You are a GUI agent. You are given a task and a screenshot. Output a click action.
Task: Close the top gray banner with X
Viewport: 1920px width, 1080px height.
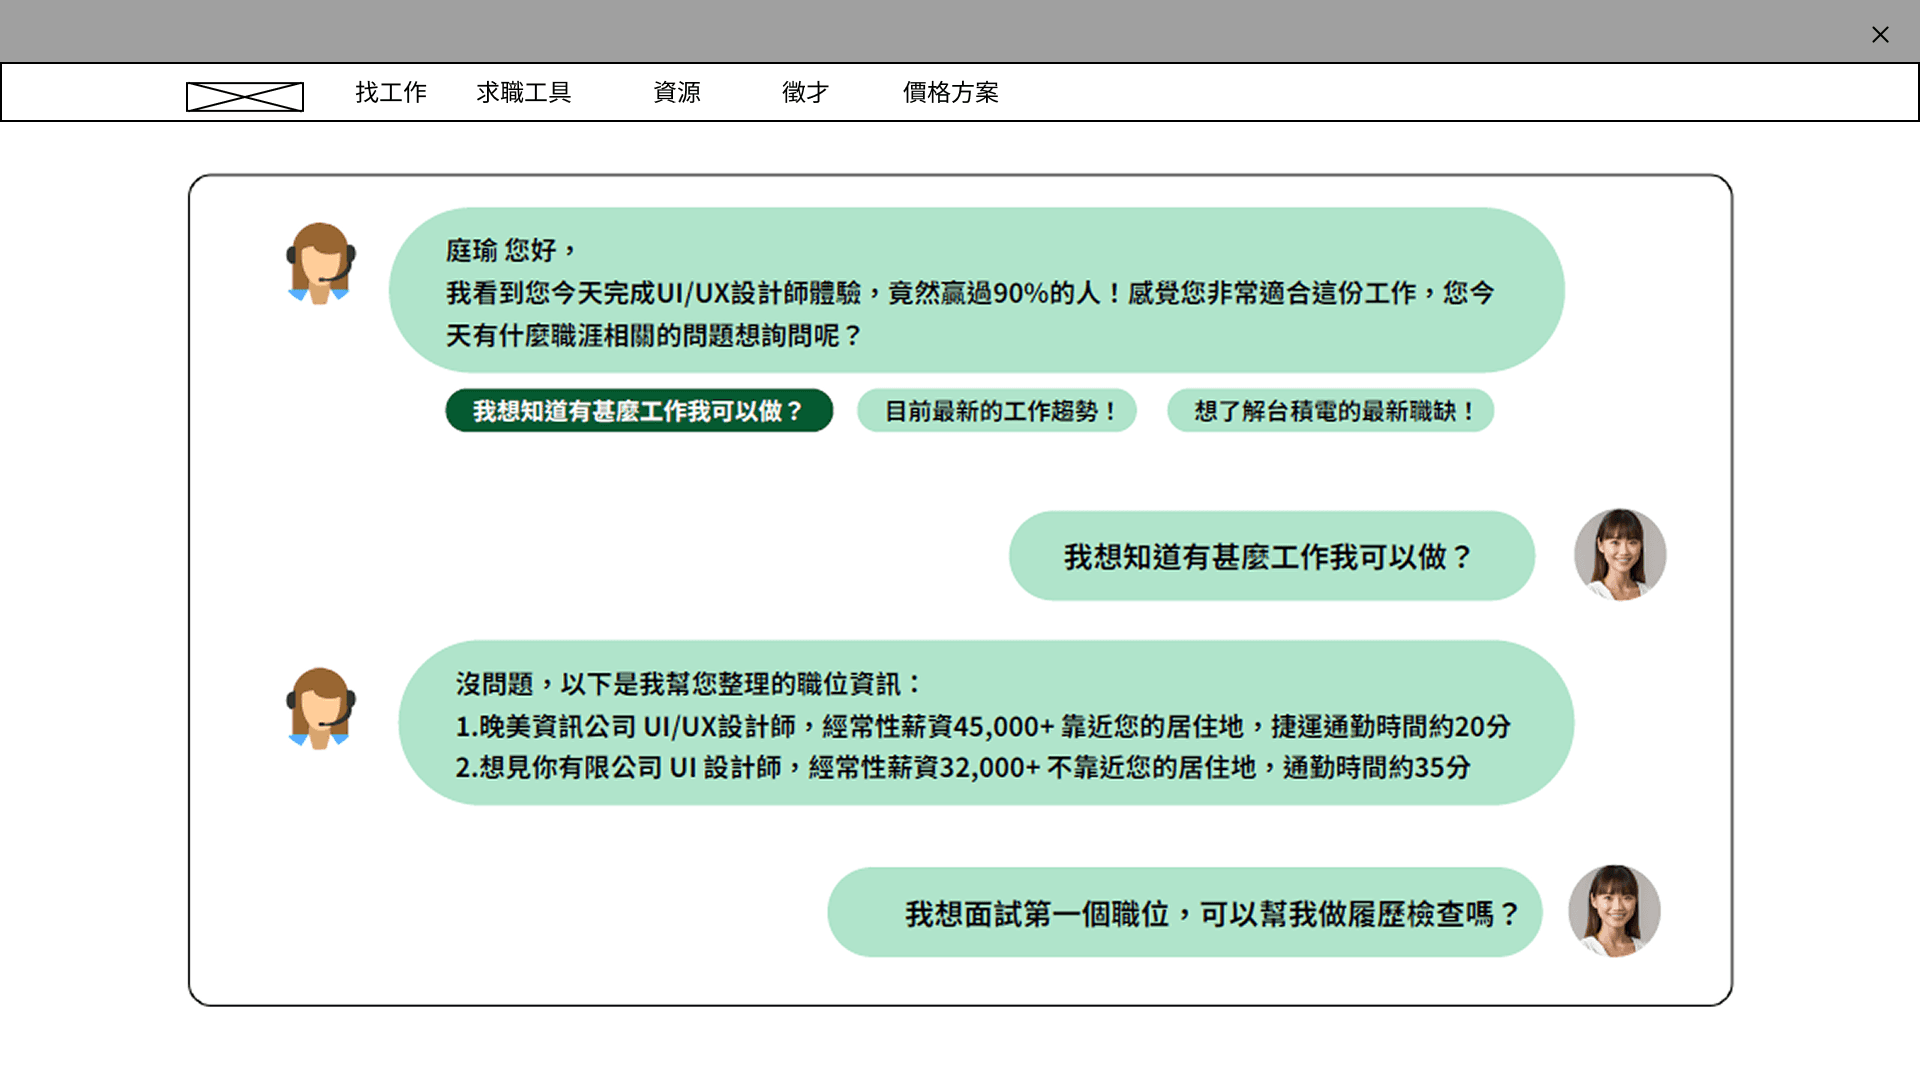[1880, 35]
